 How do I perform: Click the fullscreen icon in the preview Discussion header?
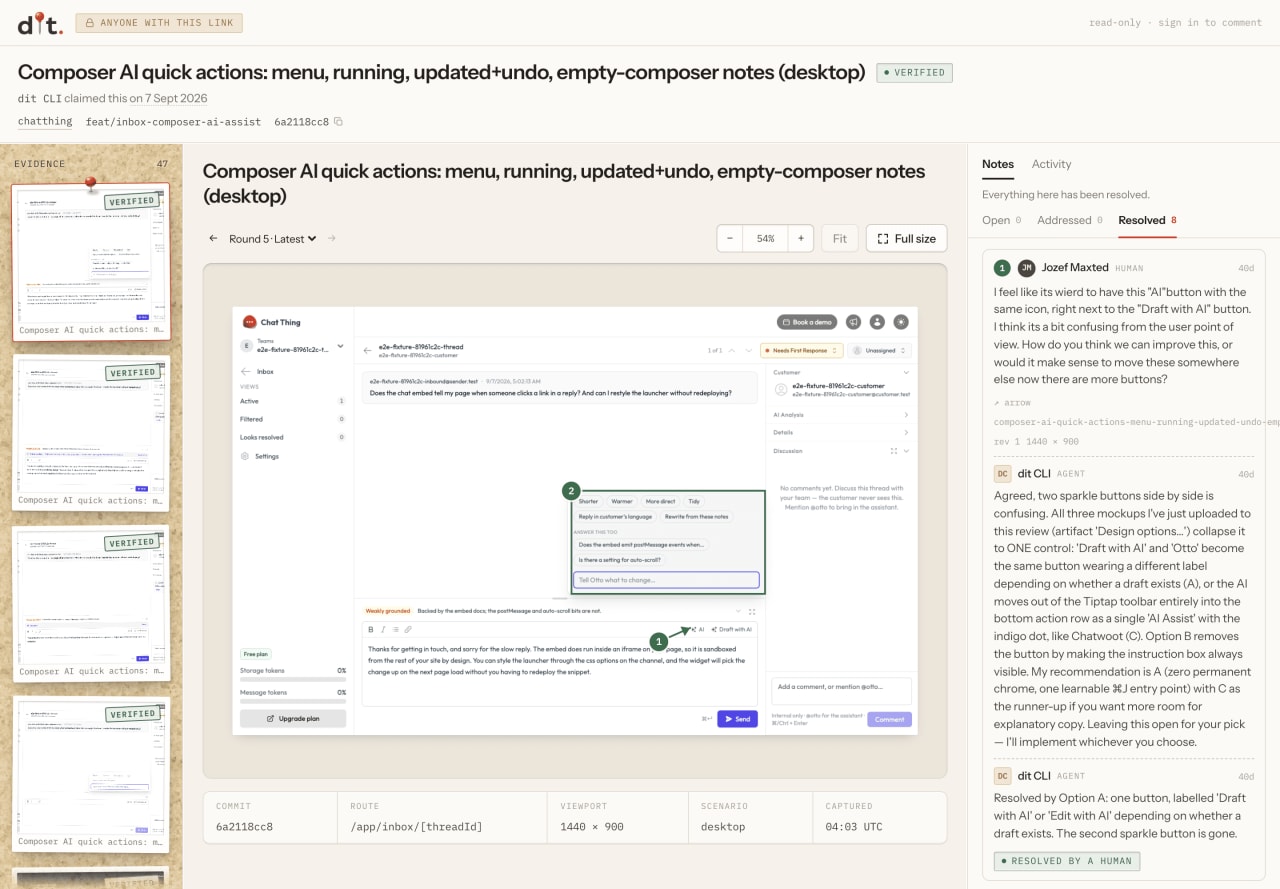(x=893, y=451)
